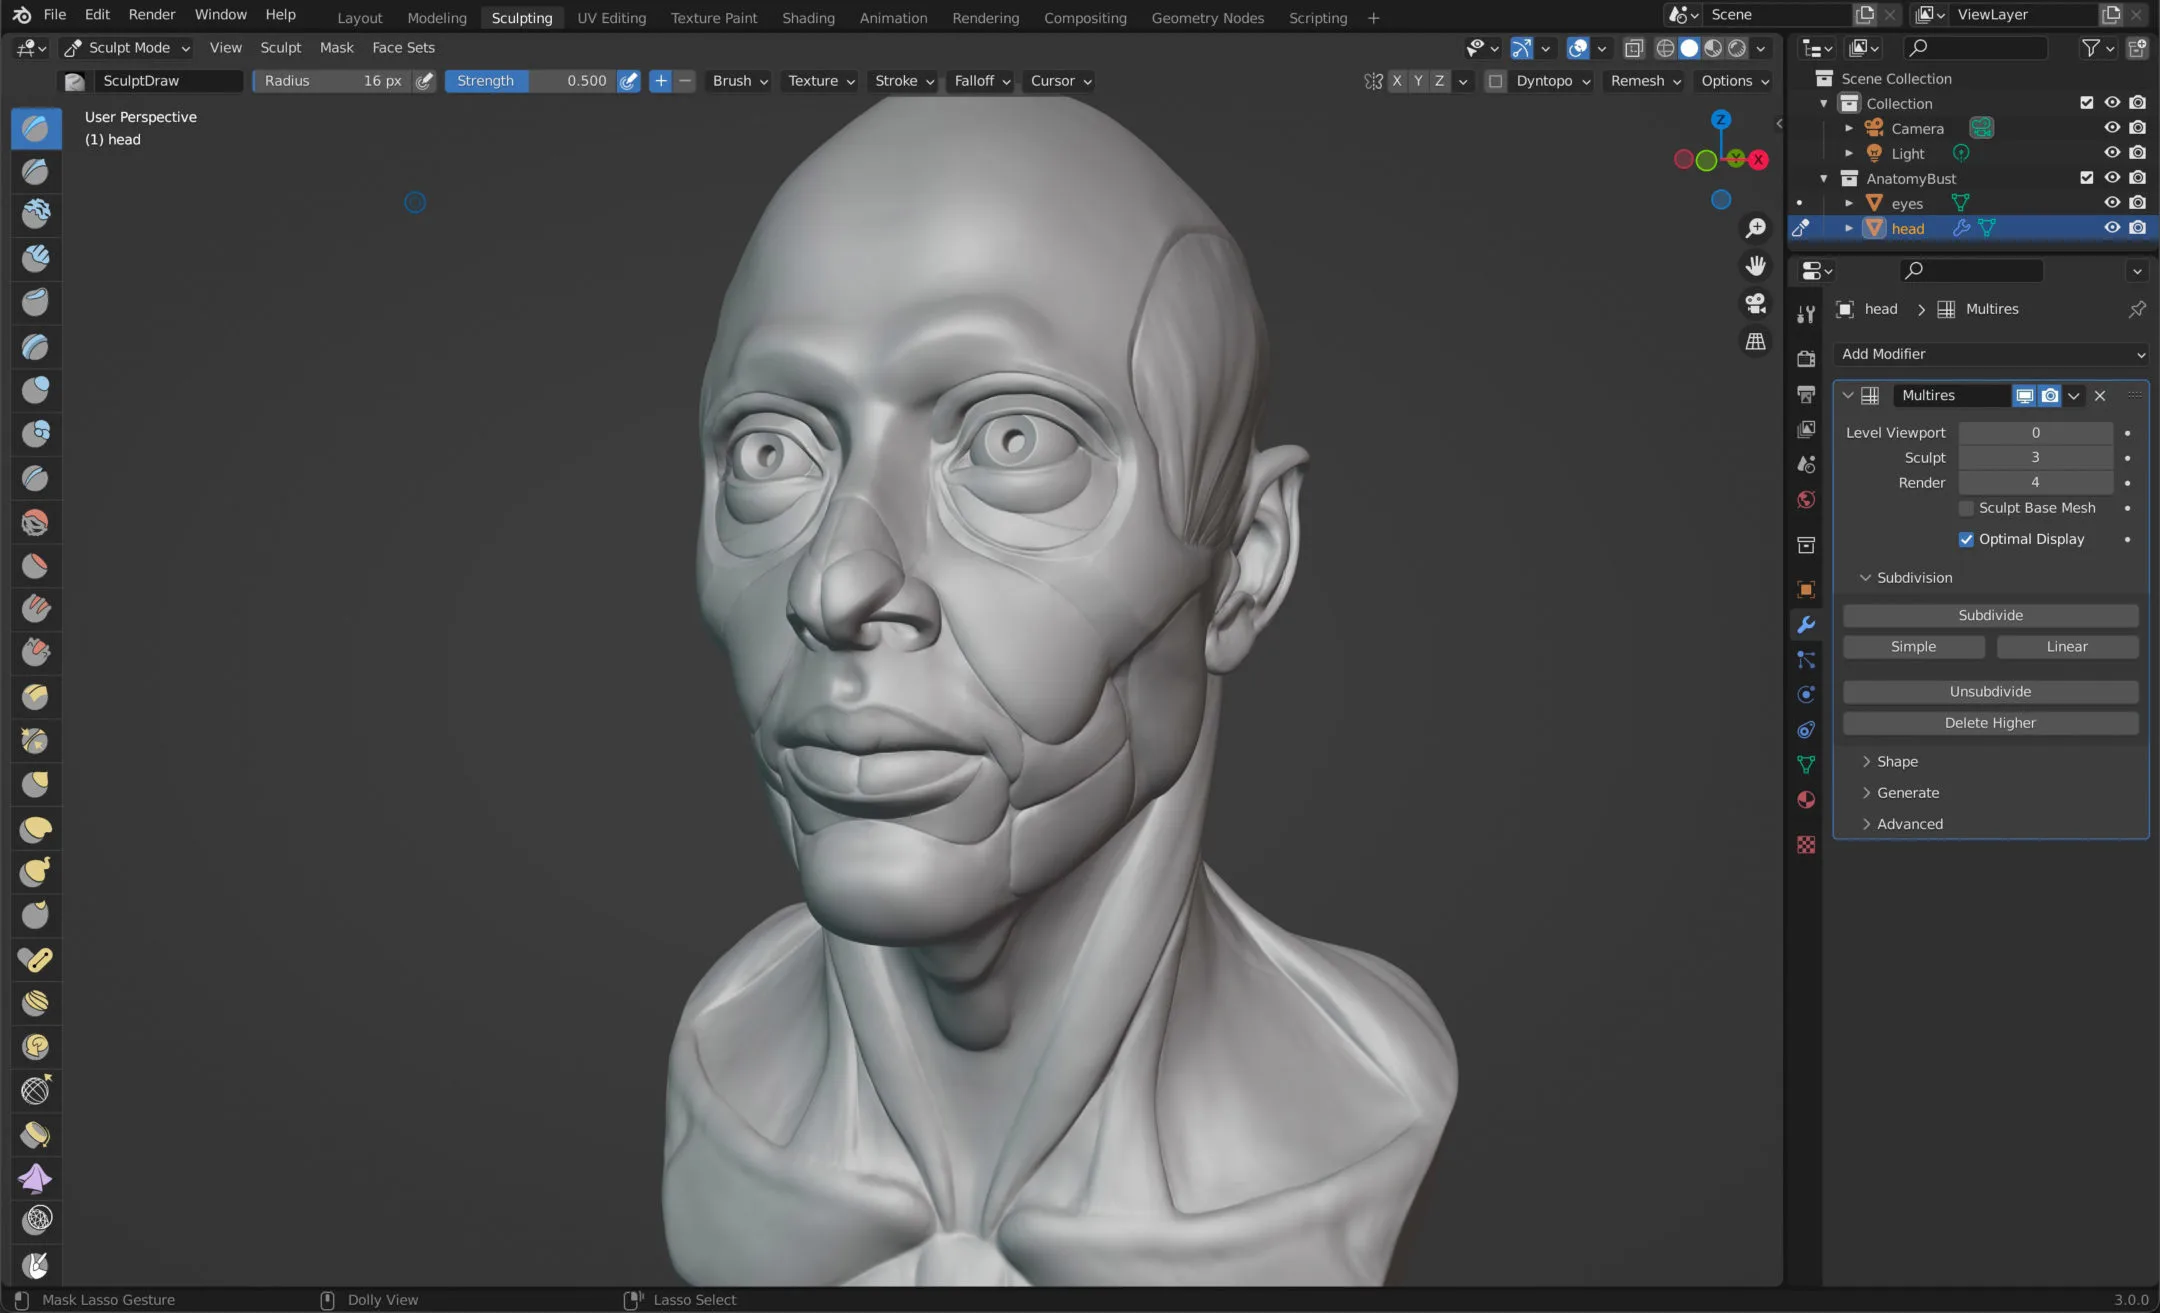Click the Subdivide button
Image resolution: width=2160 pixels, height=1313 pixels.
point(1990,614)
